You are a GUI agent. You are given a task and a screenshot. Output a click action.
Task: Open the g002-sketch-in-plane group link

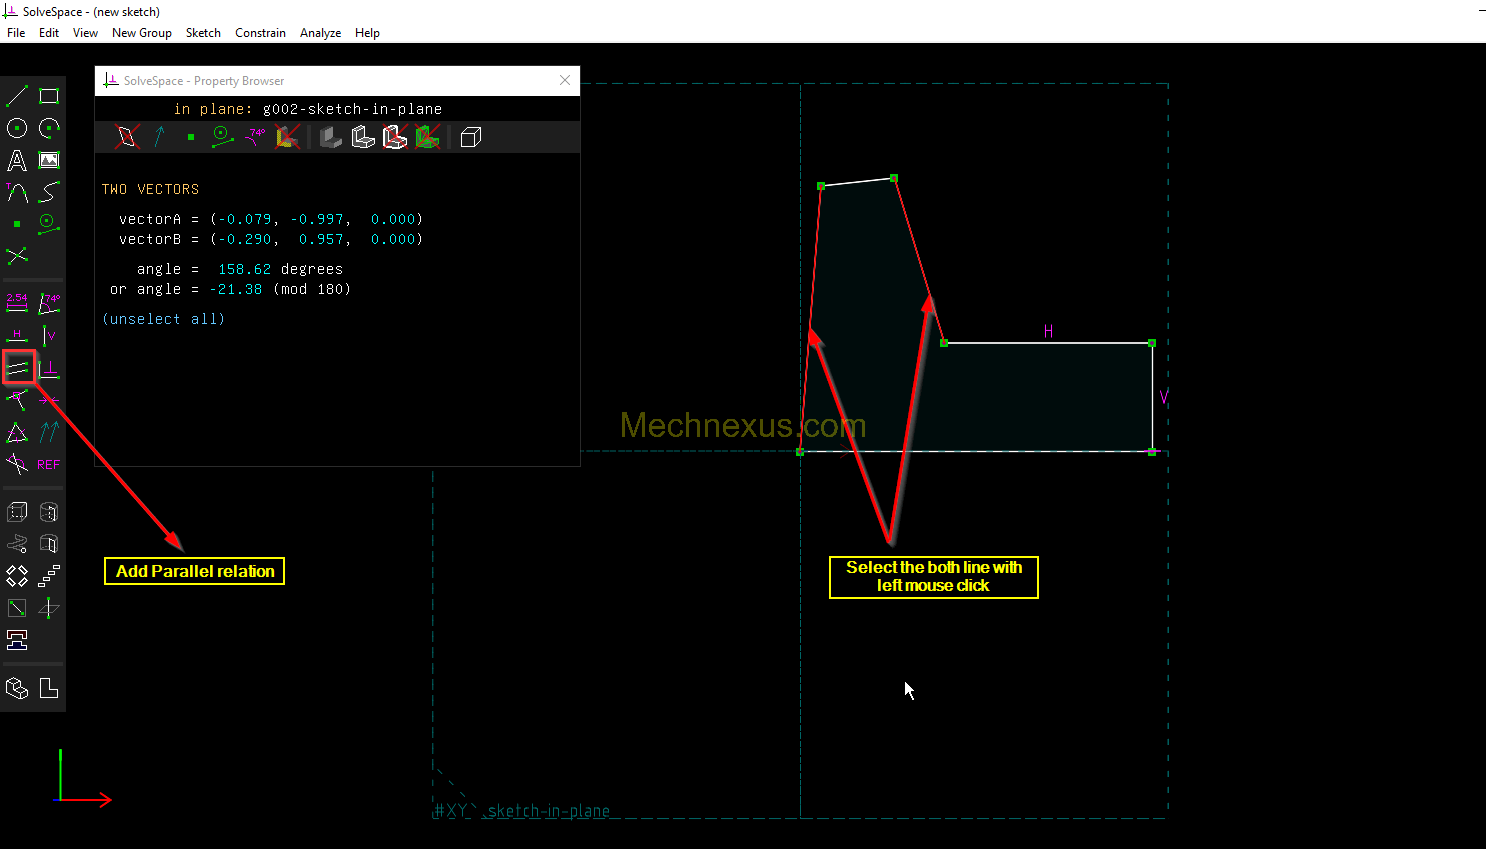click(x=352, y=109)
